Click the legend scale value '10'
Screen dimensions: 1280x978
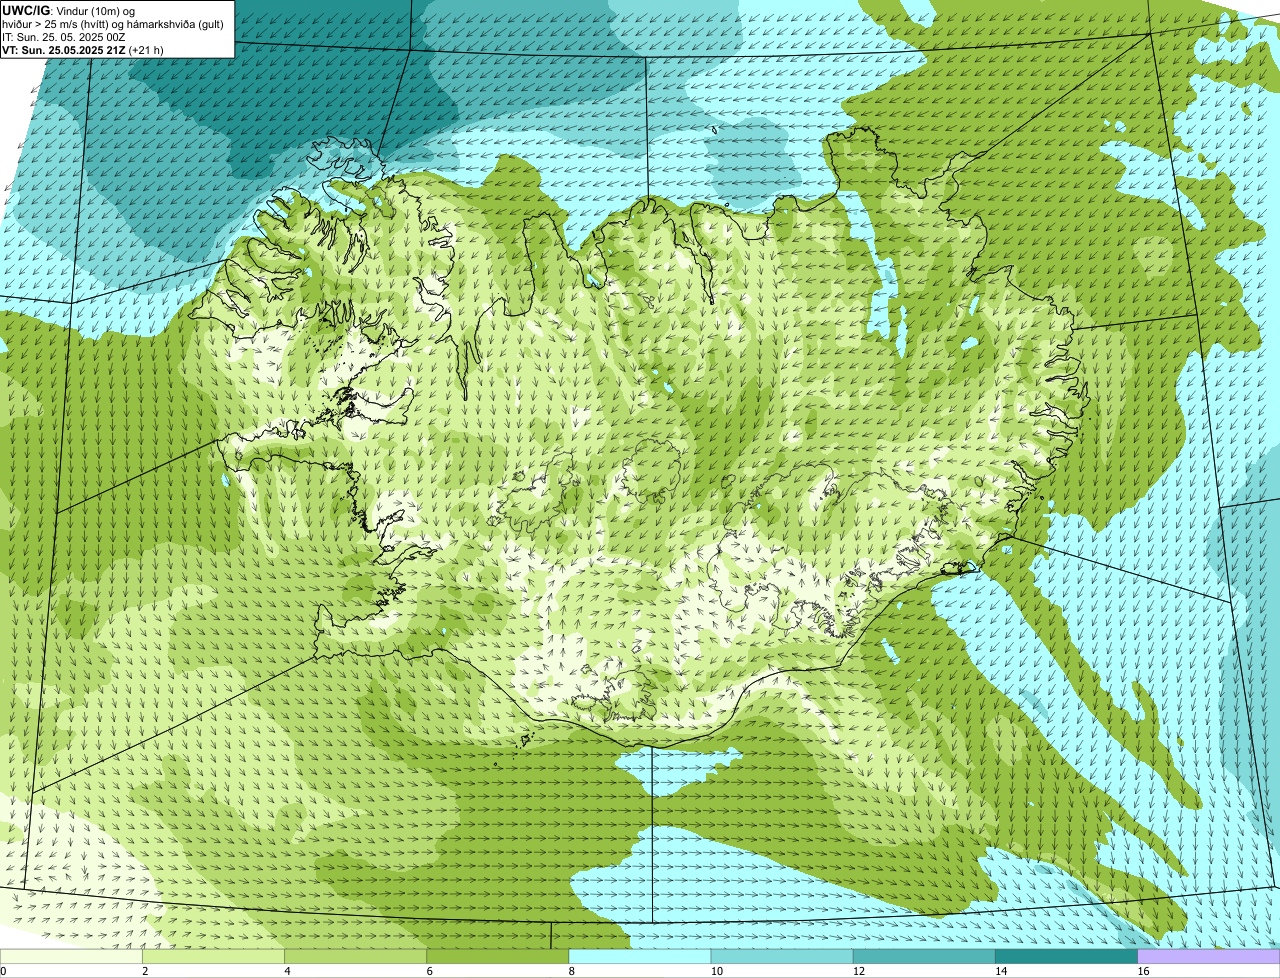(x=716, y=971)
